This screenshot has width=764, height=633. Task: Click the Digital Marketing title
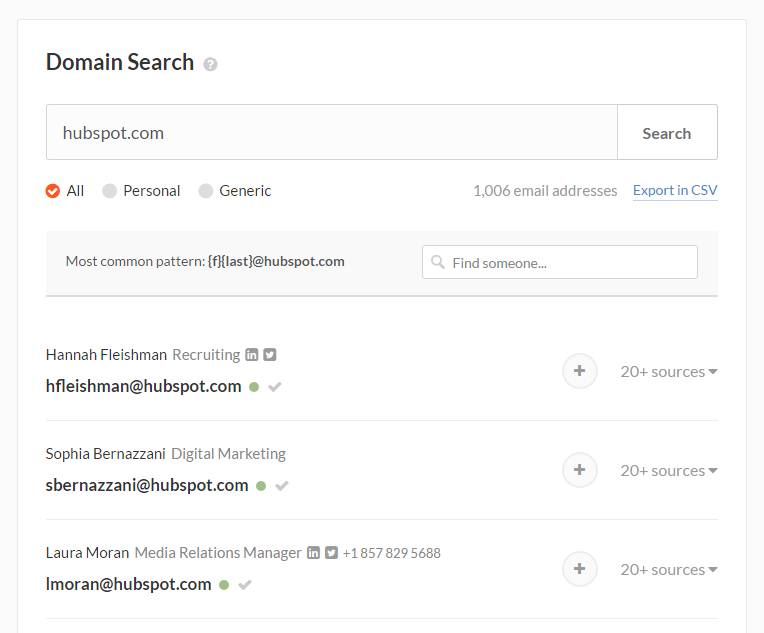click(229, 454)
